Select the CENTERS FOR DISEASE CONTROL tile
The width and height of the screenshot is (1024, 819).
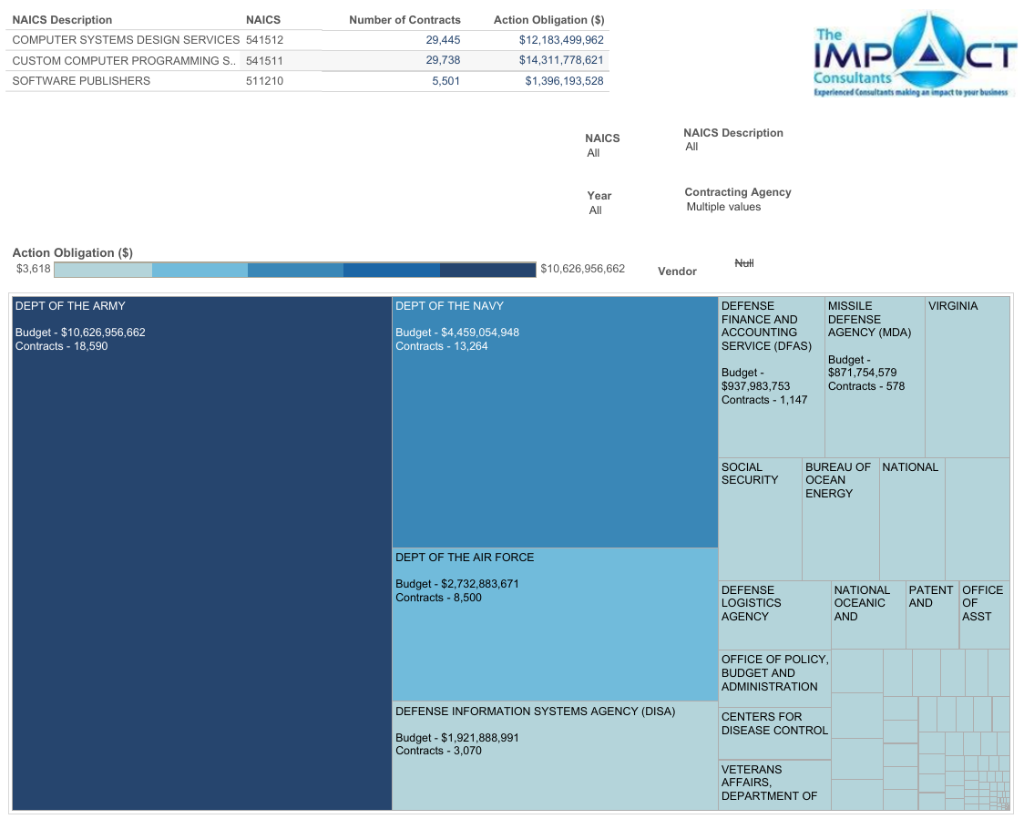(x=775, y=733)
